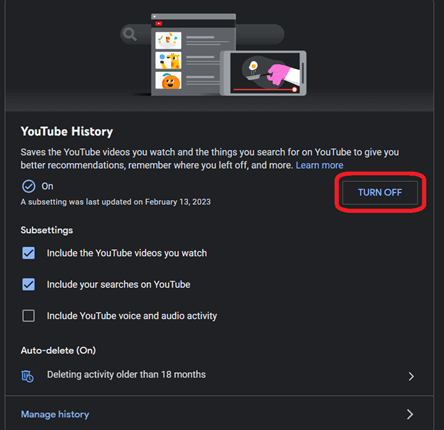Uncheck Include your searches on YouTube
The width and height of the screenshot is (444, 430).
click(28, 284)
